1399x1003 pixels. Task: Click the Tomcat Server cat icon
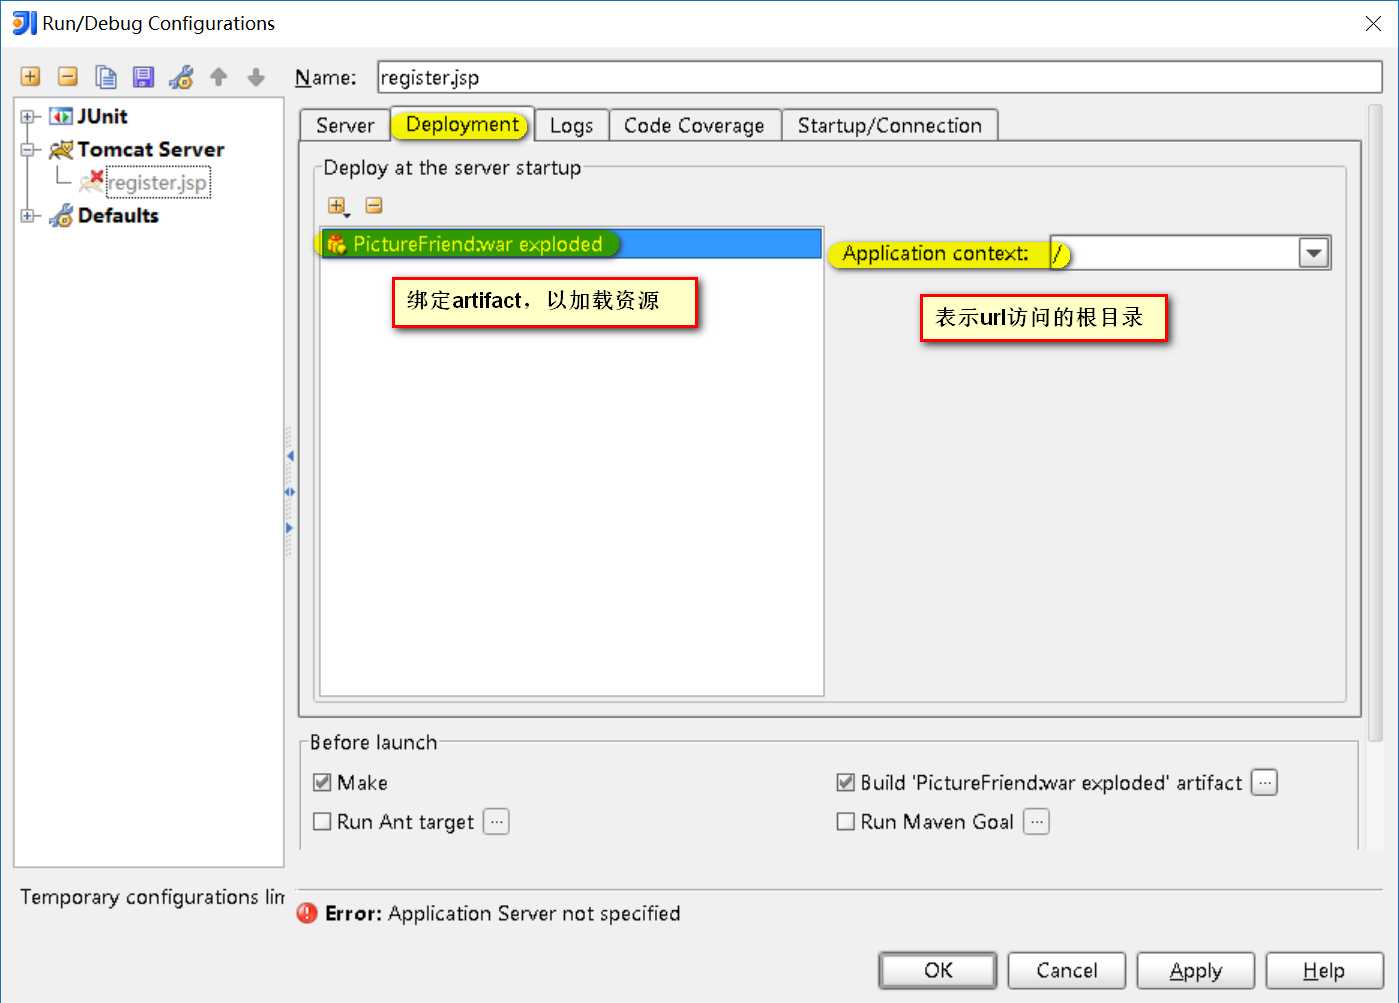[61, 150]
